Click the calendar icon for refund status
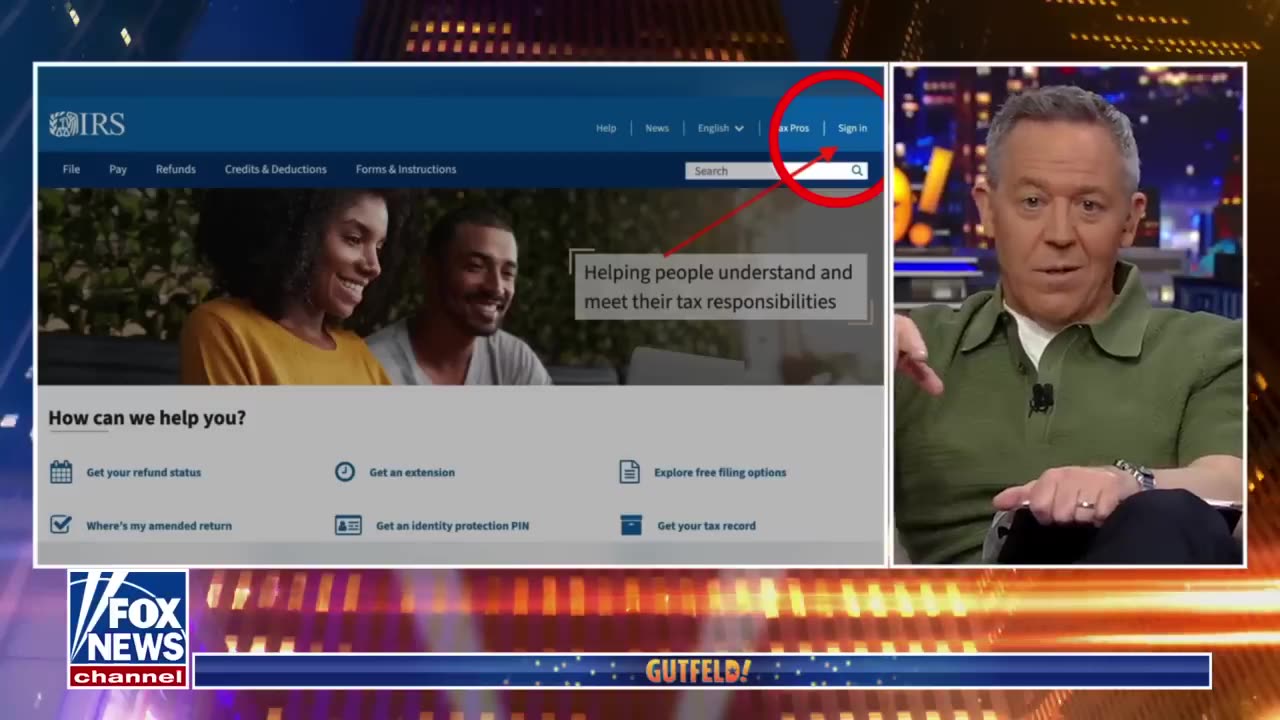 (x=61, y=472)
